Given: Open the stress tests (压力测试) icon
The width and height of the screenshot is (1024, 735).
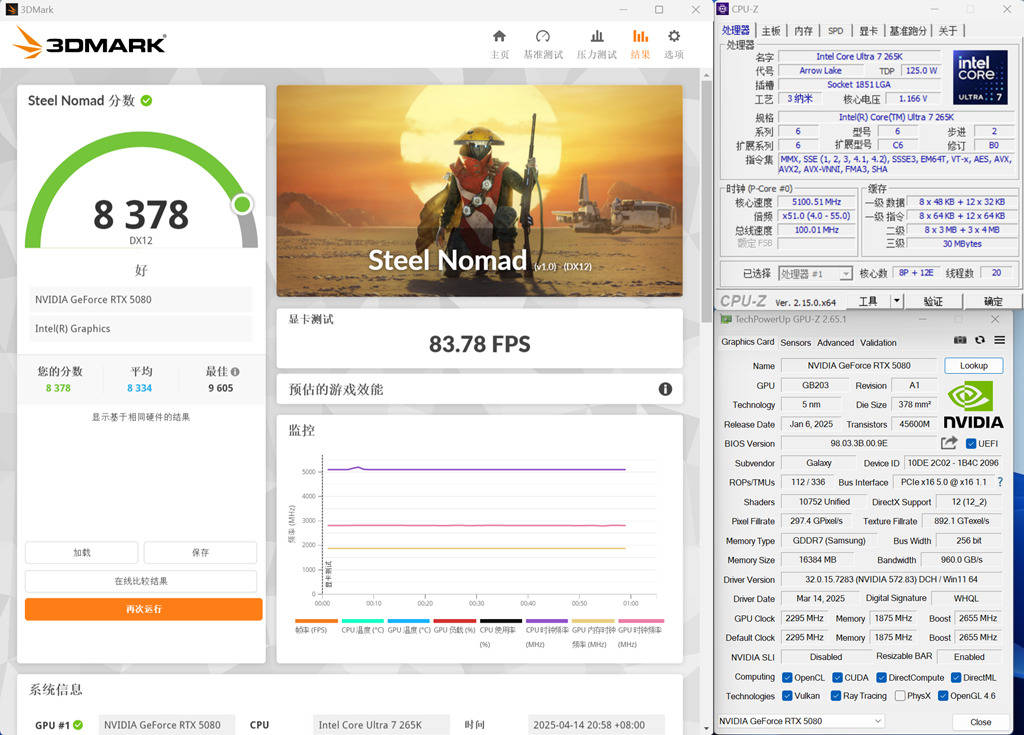Looking at the screenshot, I should pyautogui.click(x=597, y=36).
